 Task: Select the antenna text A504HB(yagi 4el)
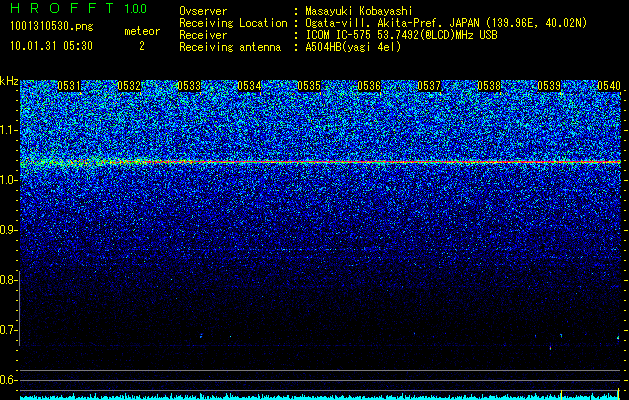[x=353, y=47]
